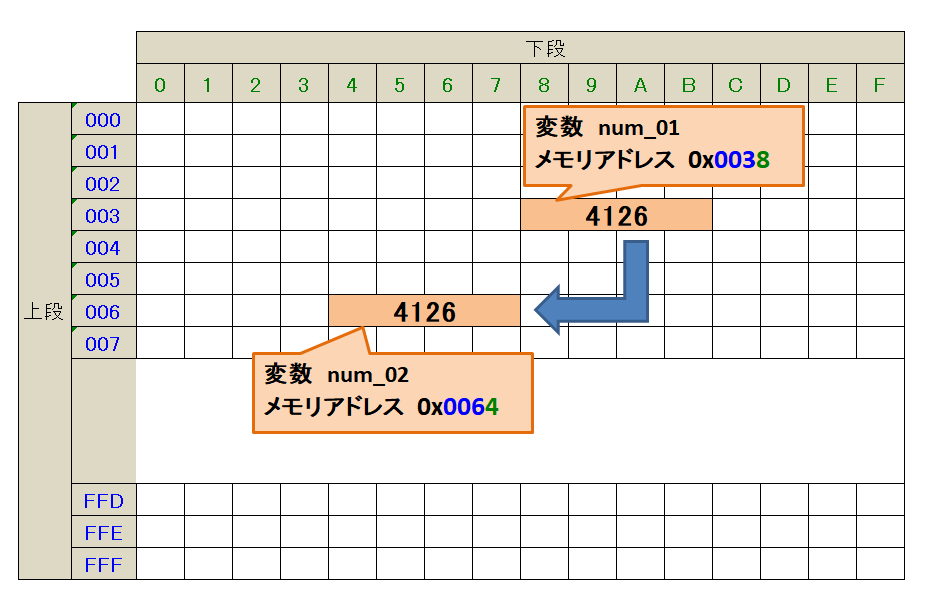This screenshot has height=594, width=926.
Task: Select row header 006
Action: point(103,312)
